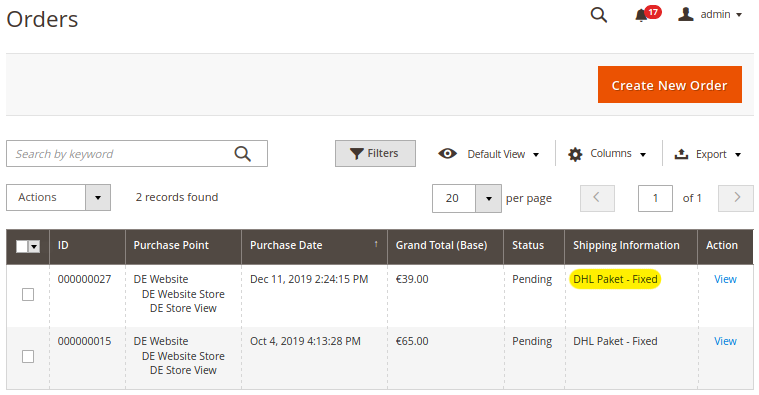The image size is (759, 395).
Task: Click the Export upload icon
Action: click(681, 154)
